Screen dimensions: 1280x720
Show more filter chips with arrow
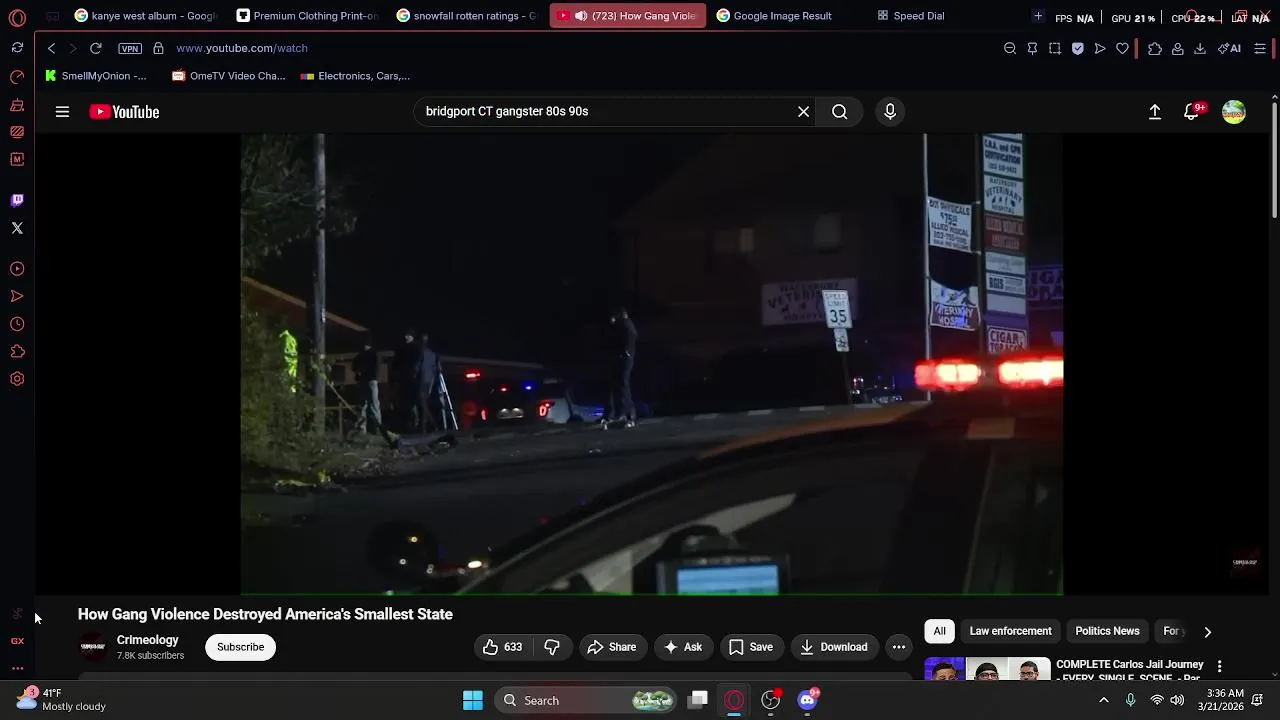point(1207,632)
